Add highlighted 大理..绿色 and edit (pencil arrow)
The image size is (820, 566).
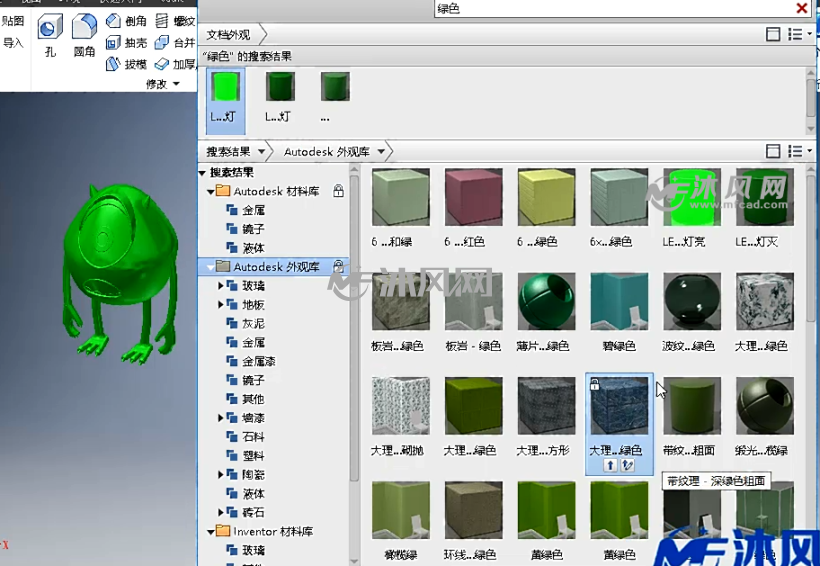tap(627, 465)
